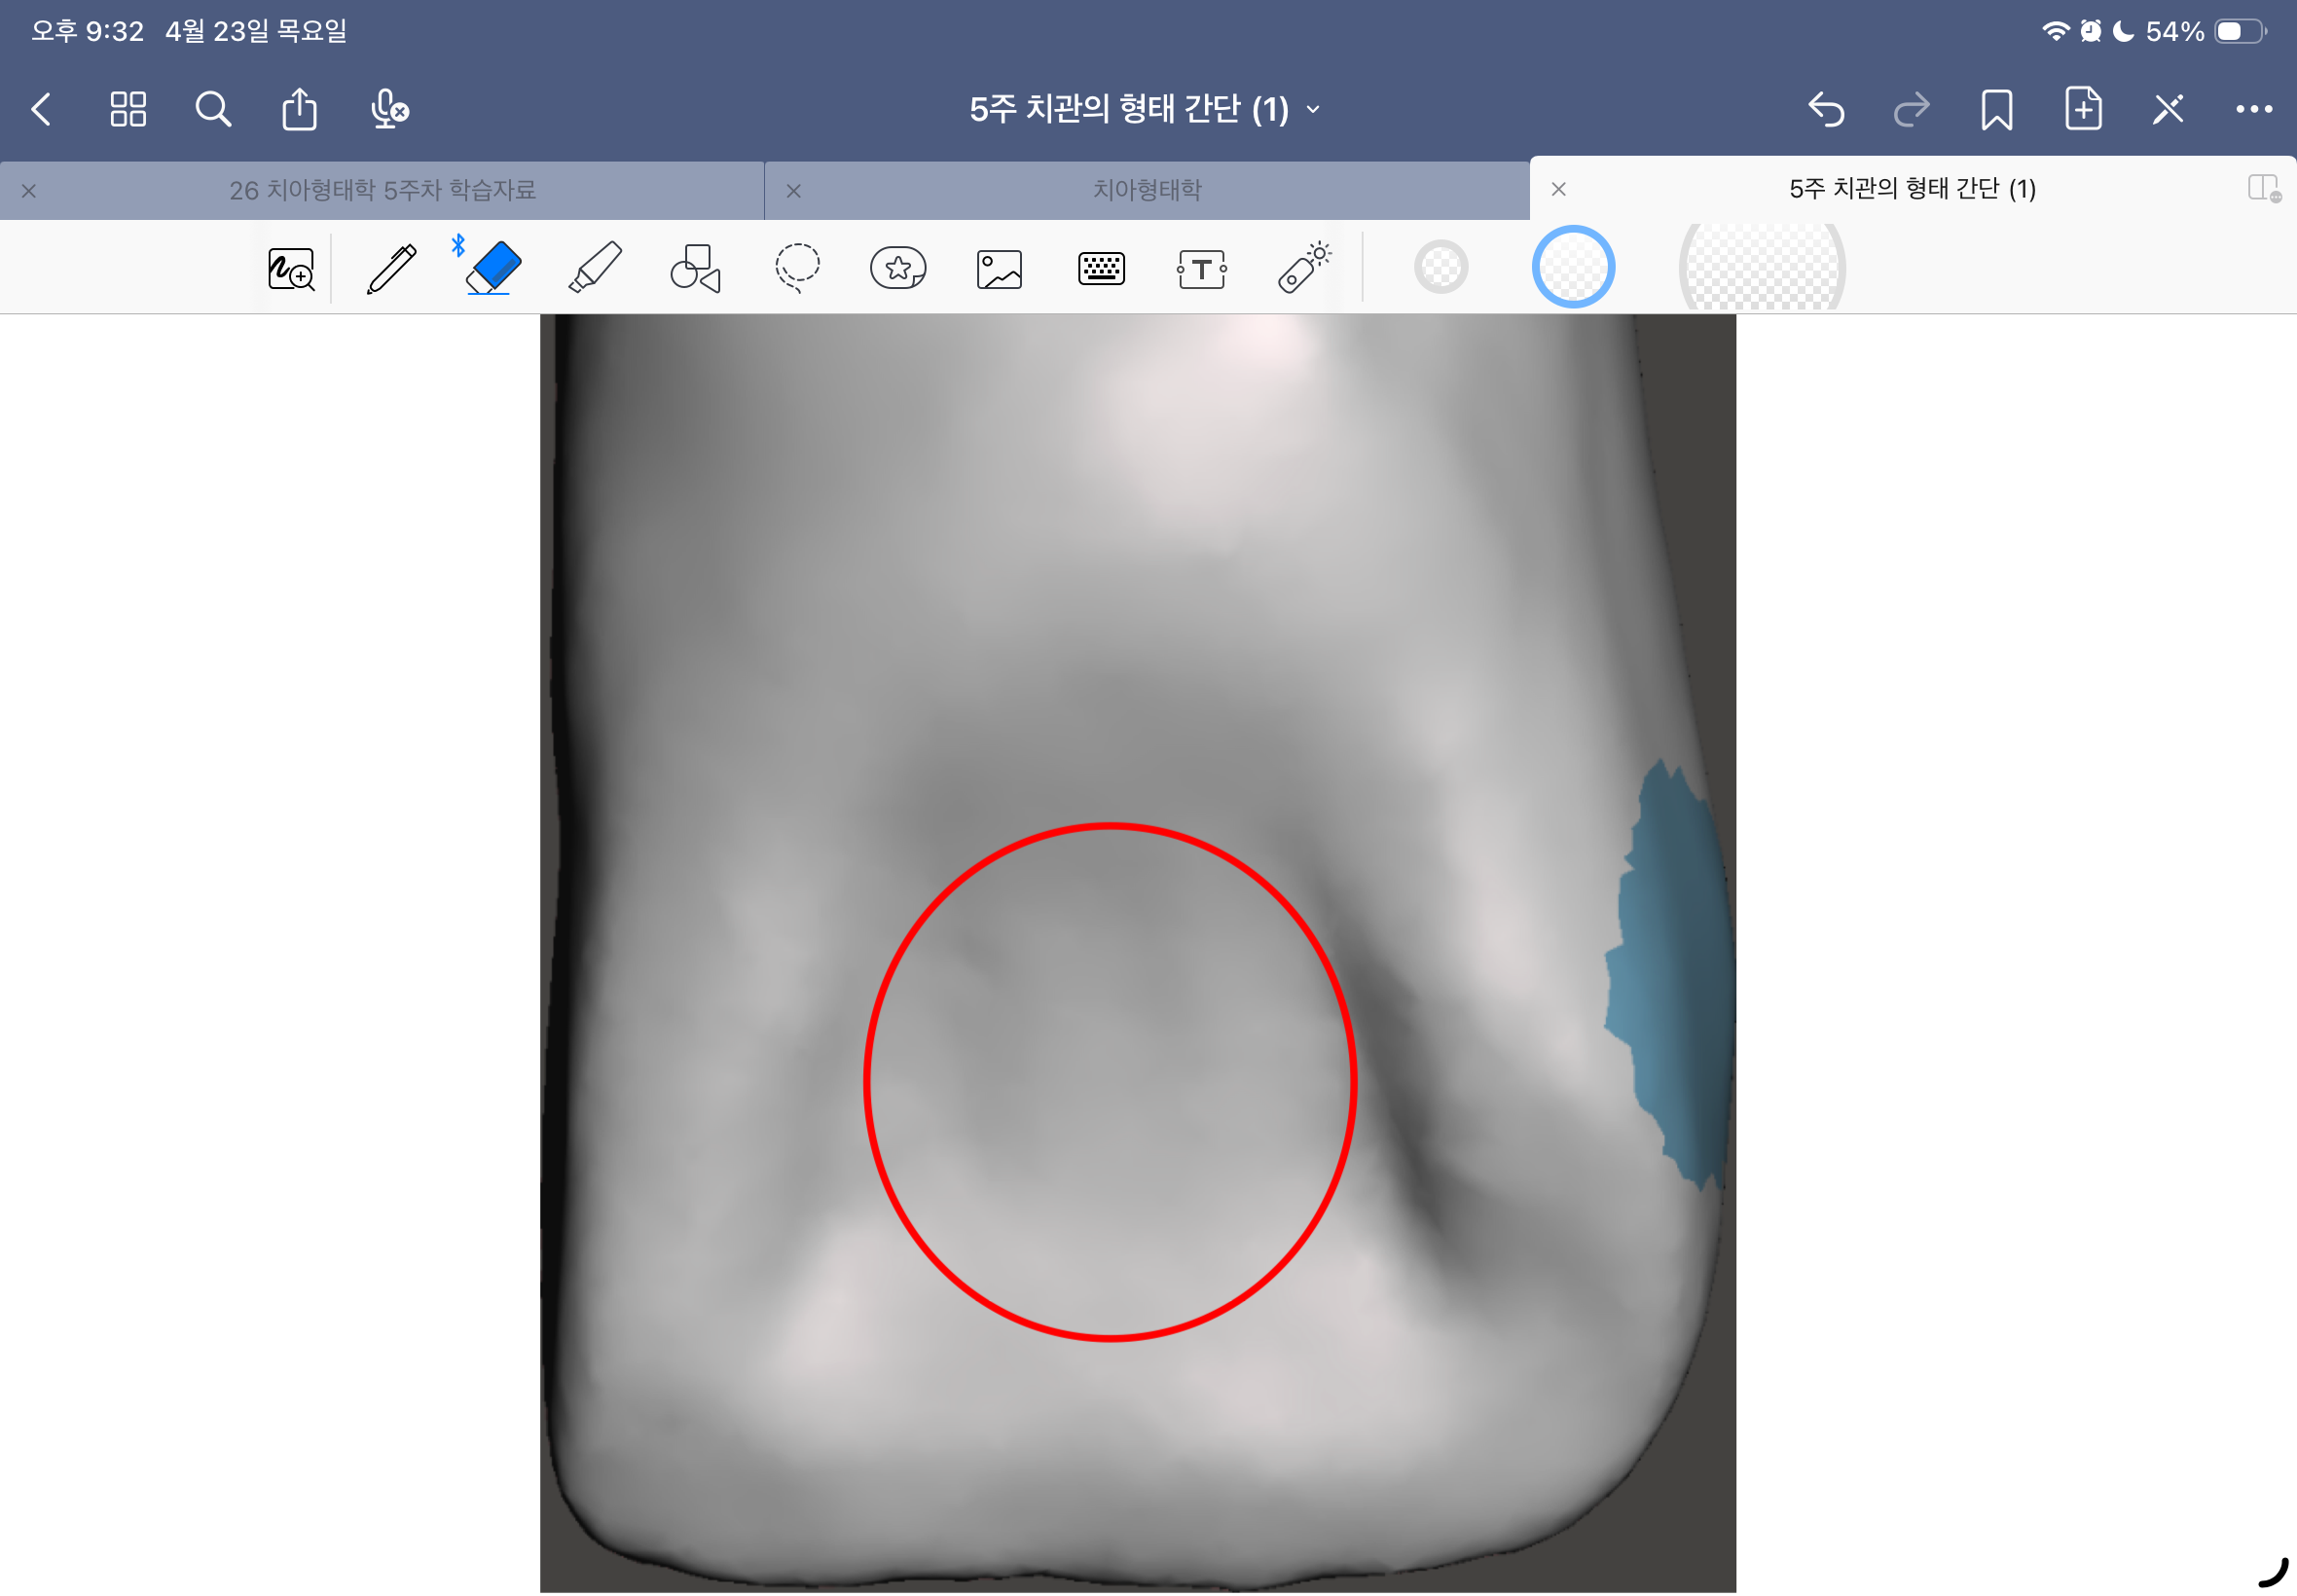2297x1596 pixels.
Task: Select the Highlighter tool
Action: tap(595, 268)
